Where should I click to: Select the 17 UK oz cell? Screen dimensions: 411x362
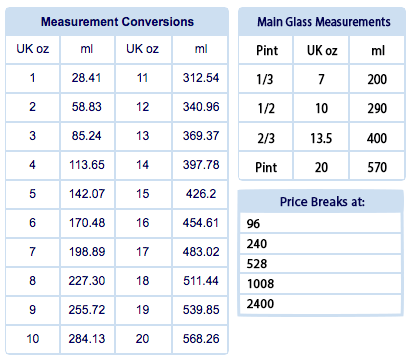tap(143, 252)
